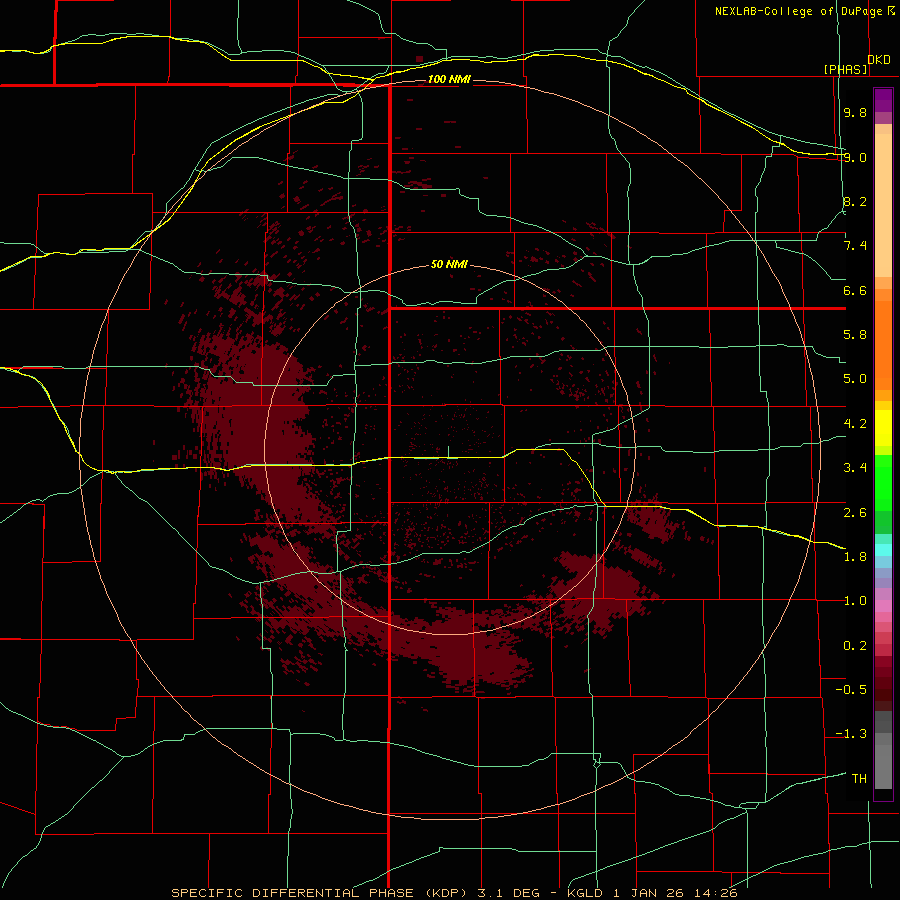Click the DKD label above the color scale
The height and width of the screenshot is (900, 900).
[x=879, y=60]
